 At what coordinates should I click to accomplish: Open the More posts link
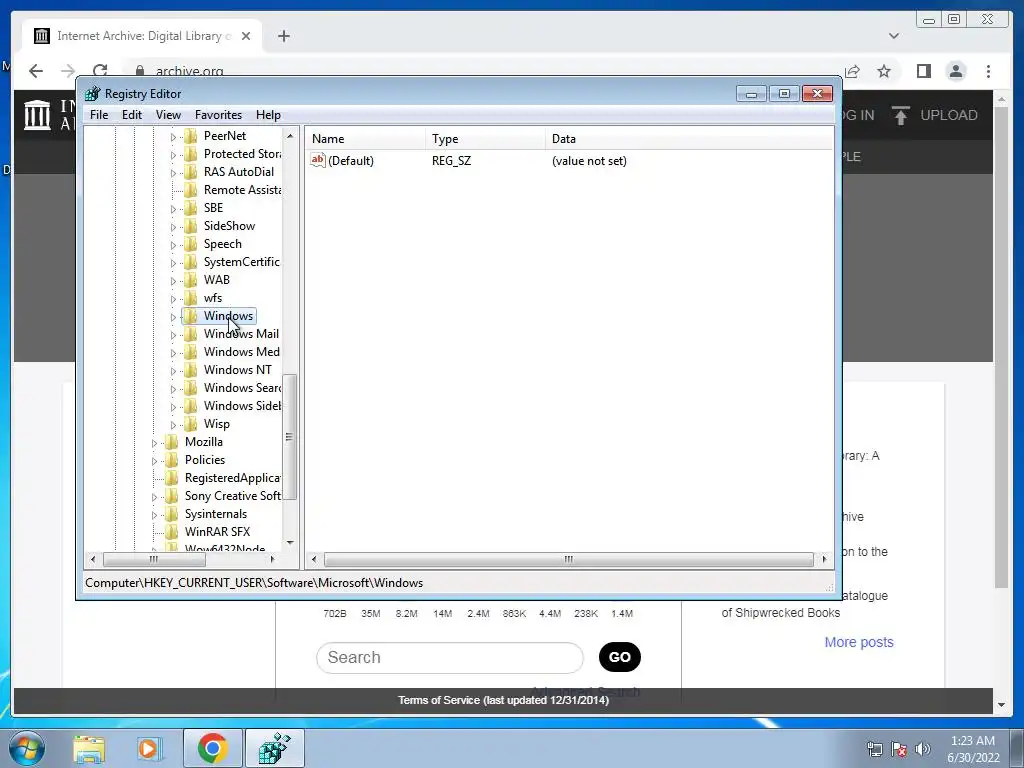(859, 643)
